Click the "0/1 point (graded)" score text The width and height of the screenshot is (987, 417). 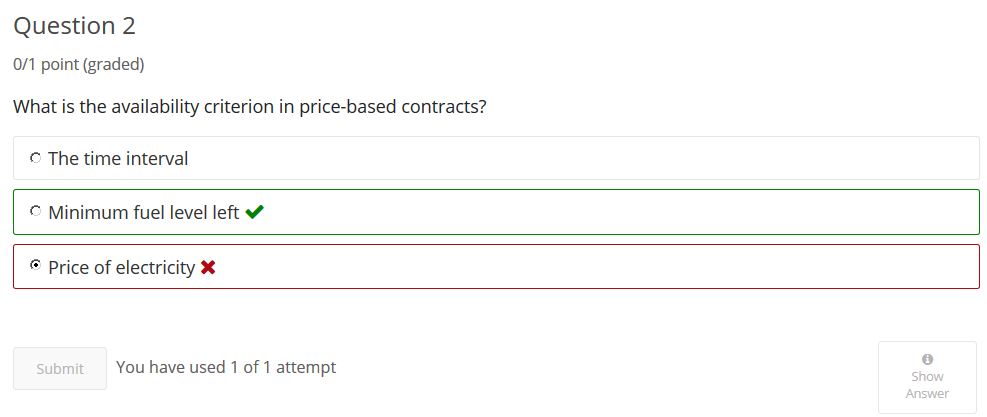[x=79, y=64]
